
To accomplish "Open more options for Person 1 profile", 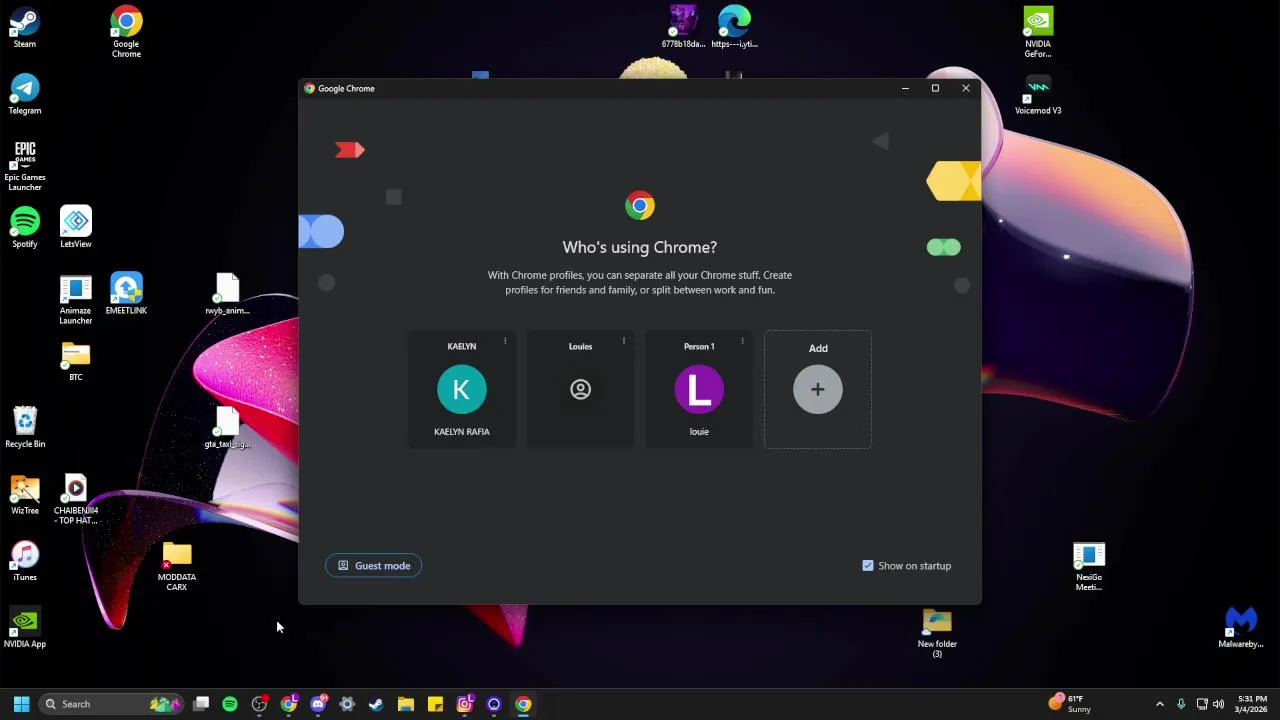I will pyautogui.click(x=742, y=342).
